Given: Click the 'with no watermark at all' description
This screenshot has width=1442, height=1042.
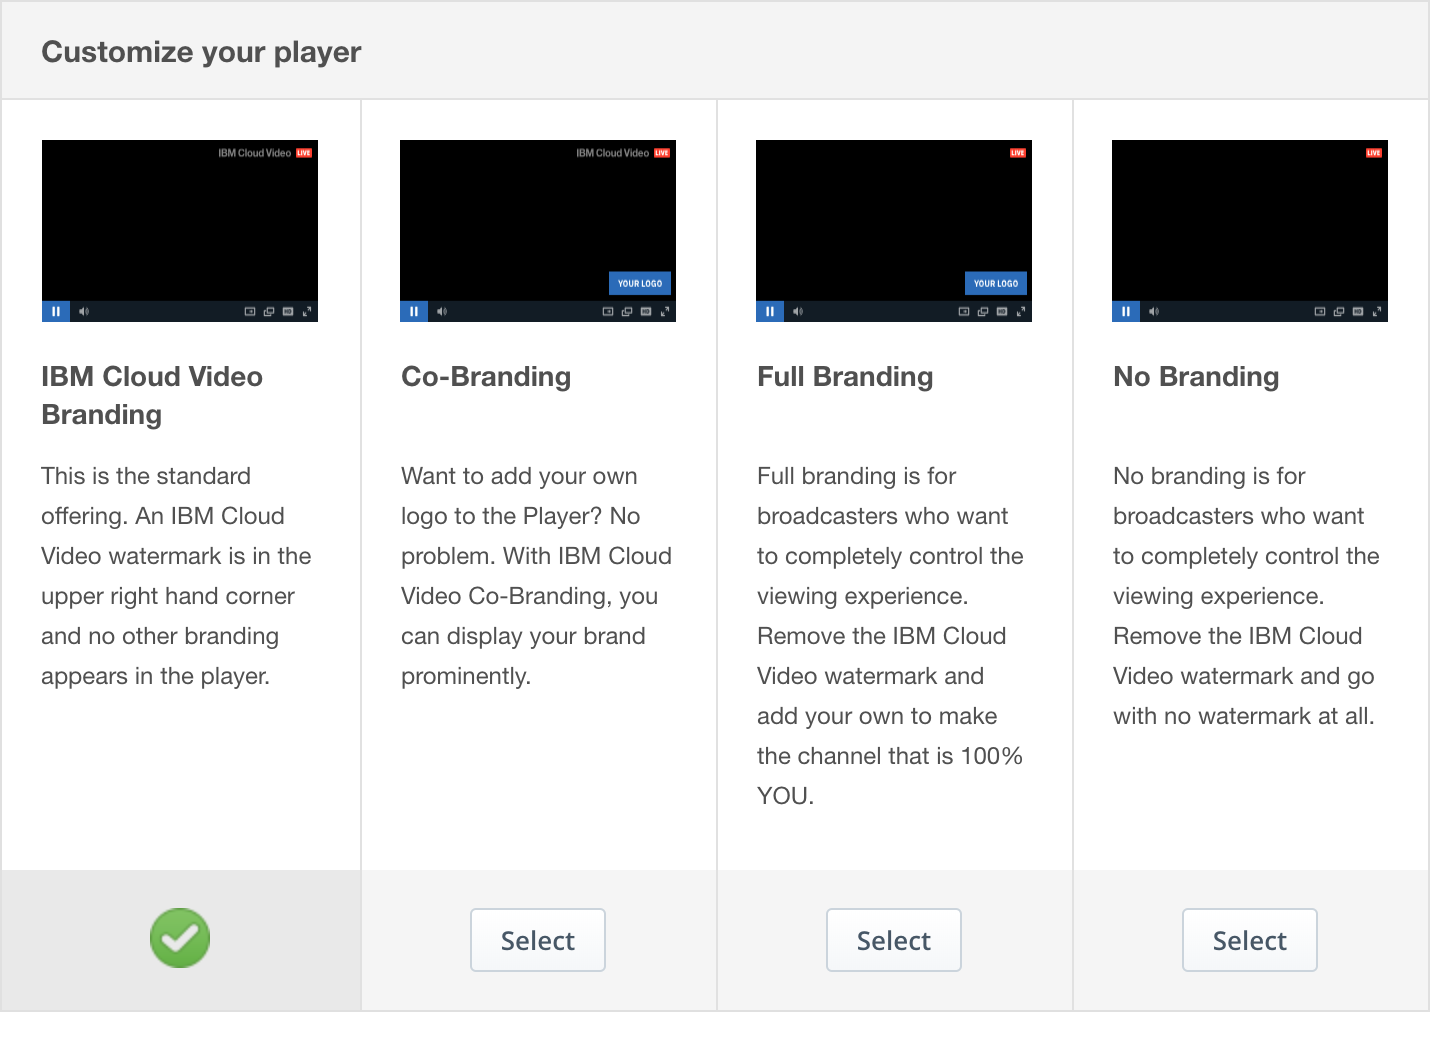Looking at the screenshot, I should point(1246,596).
